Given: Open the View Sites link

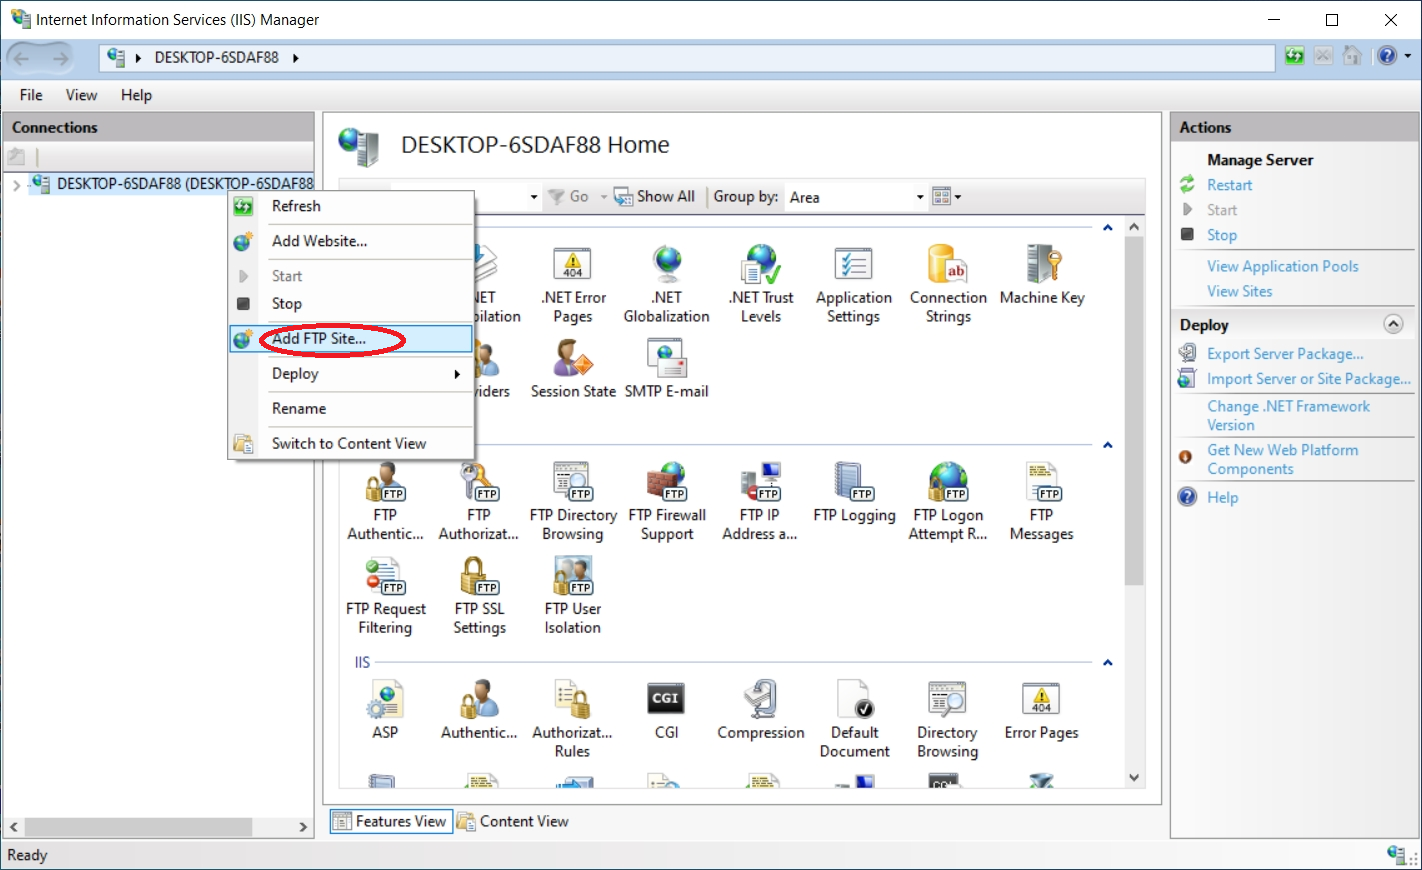Looking at the screenshot, I should 1240,291.
